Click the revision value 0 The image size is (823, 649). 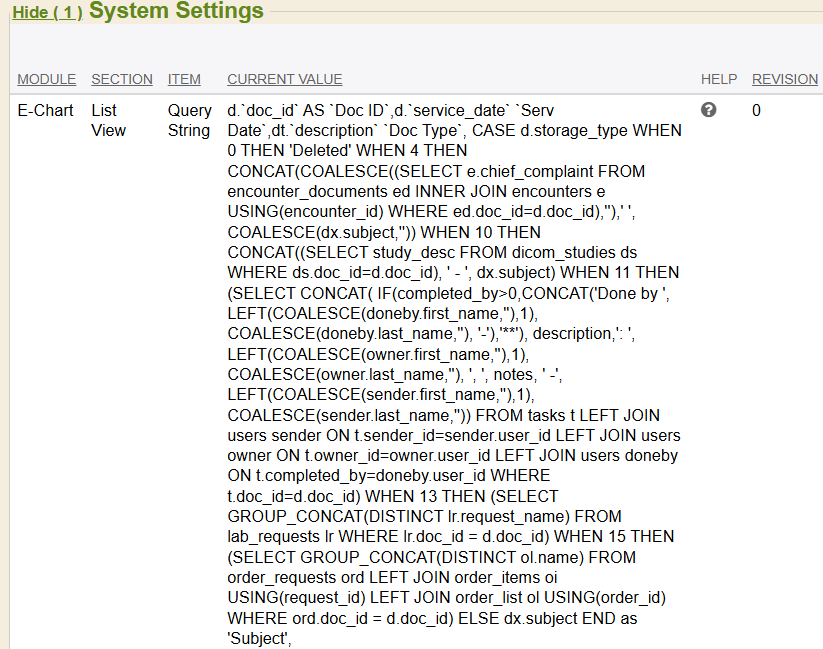756,110
